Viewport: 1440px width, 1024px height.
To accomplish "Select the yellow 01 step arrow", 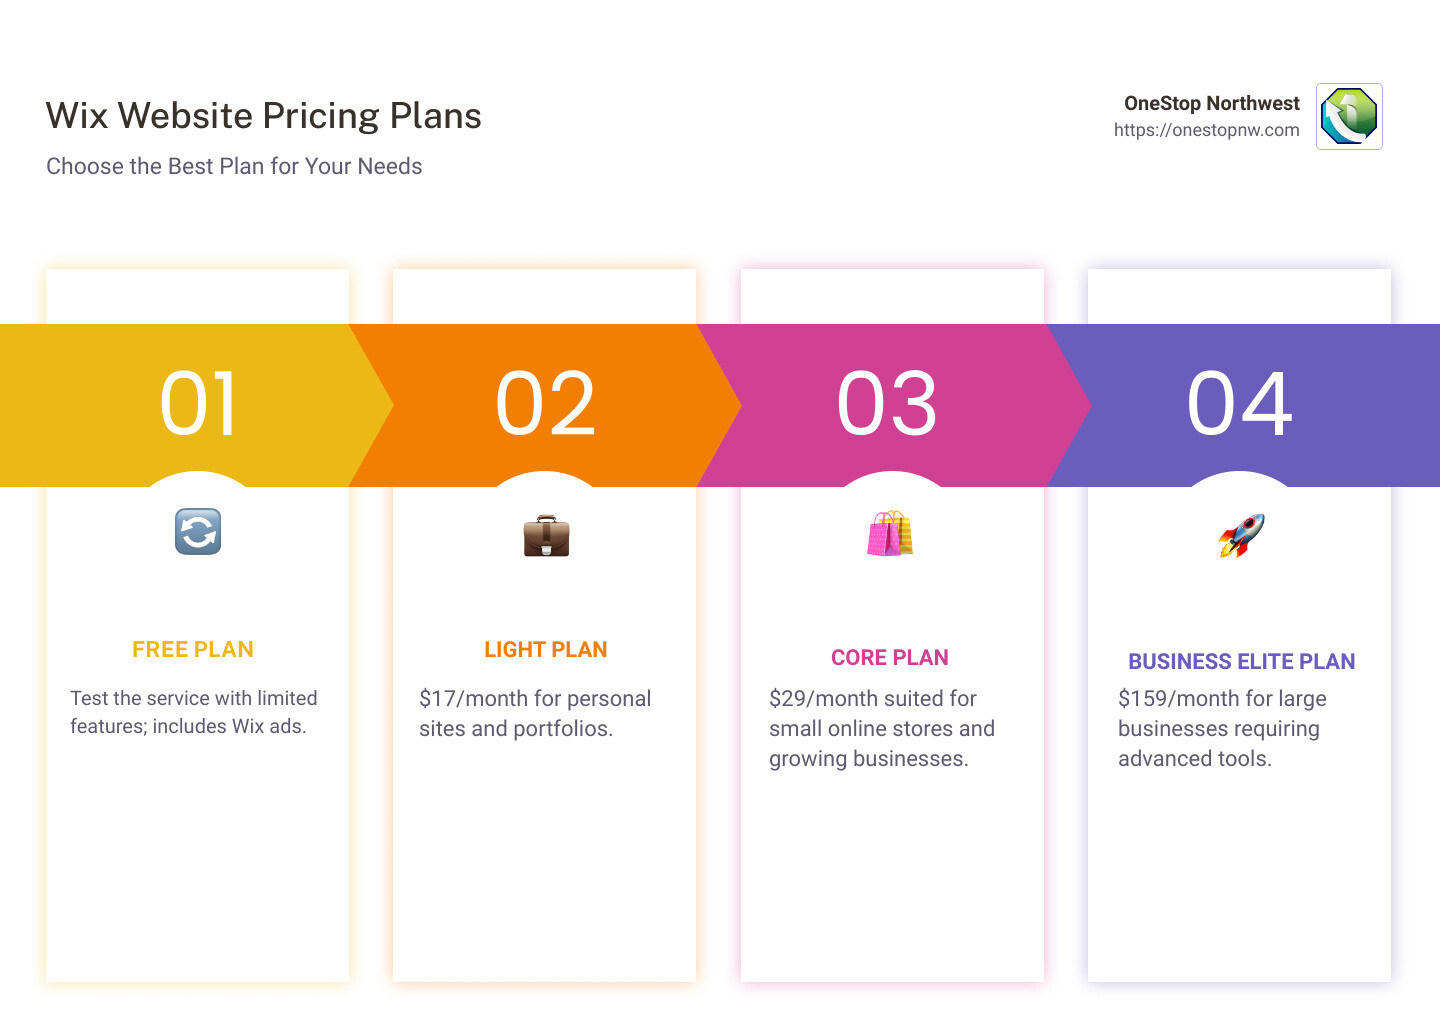I will [x=198, y=405].
